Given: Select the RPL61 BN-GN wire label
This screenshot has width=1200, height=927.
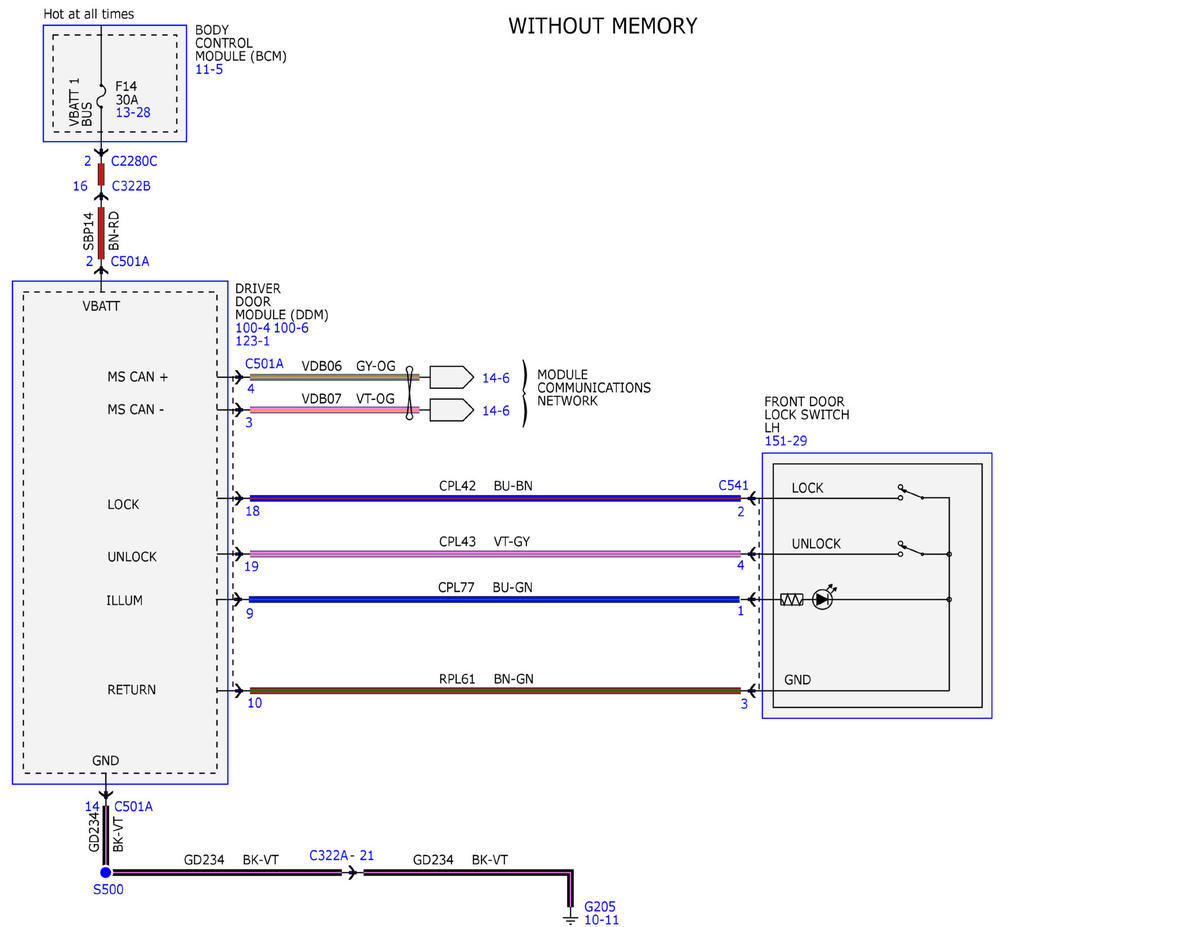Looking at the screenshot, I should [x=485, y=679].
